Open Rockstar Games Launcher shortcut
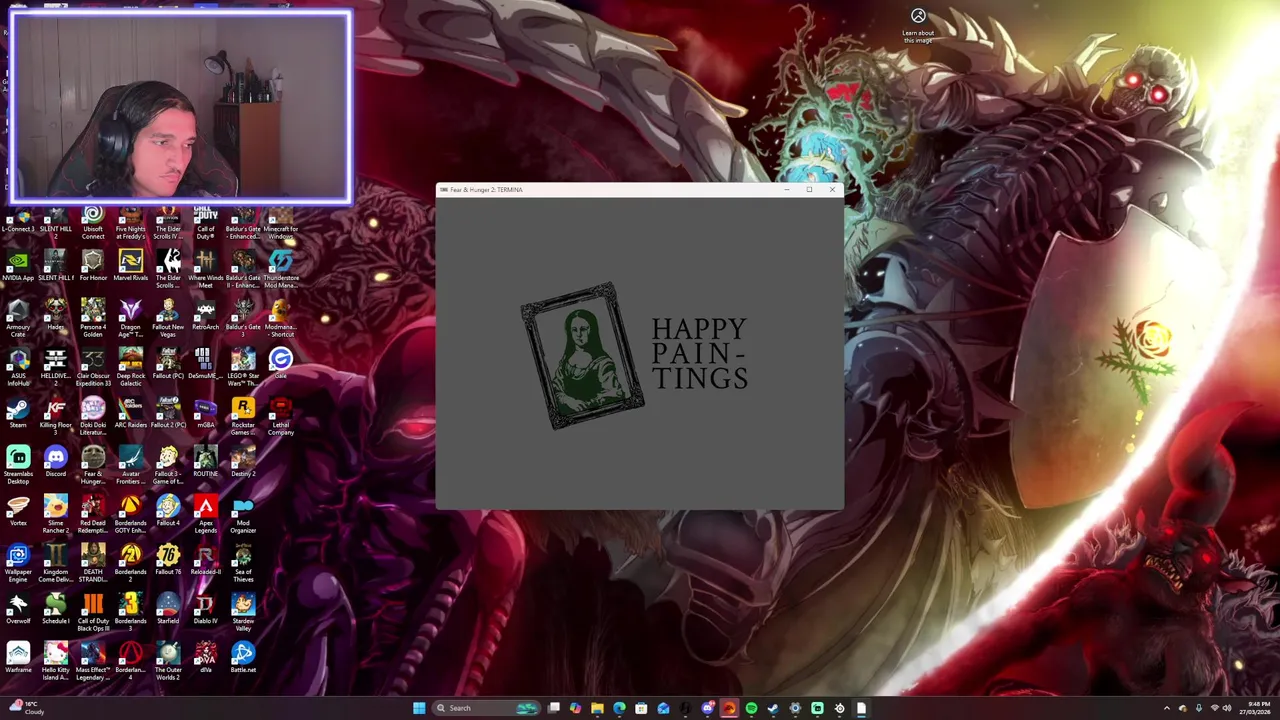Screen dimensions: 1280x720 point(243,414)
